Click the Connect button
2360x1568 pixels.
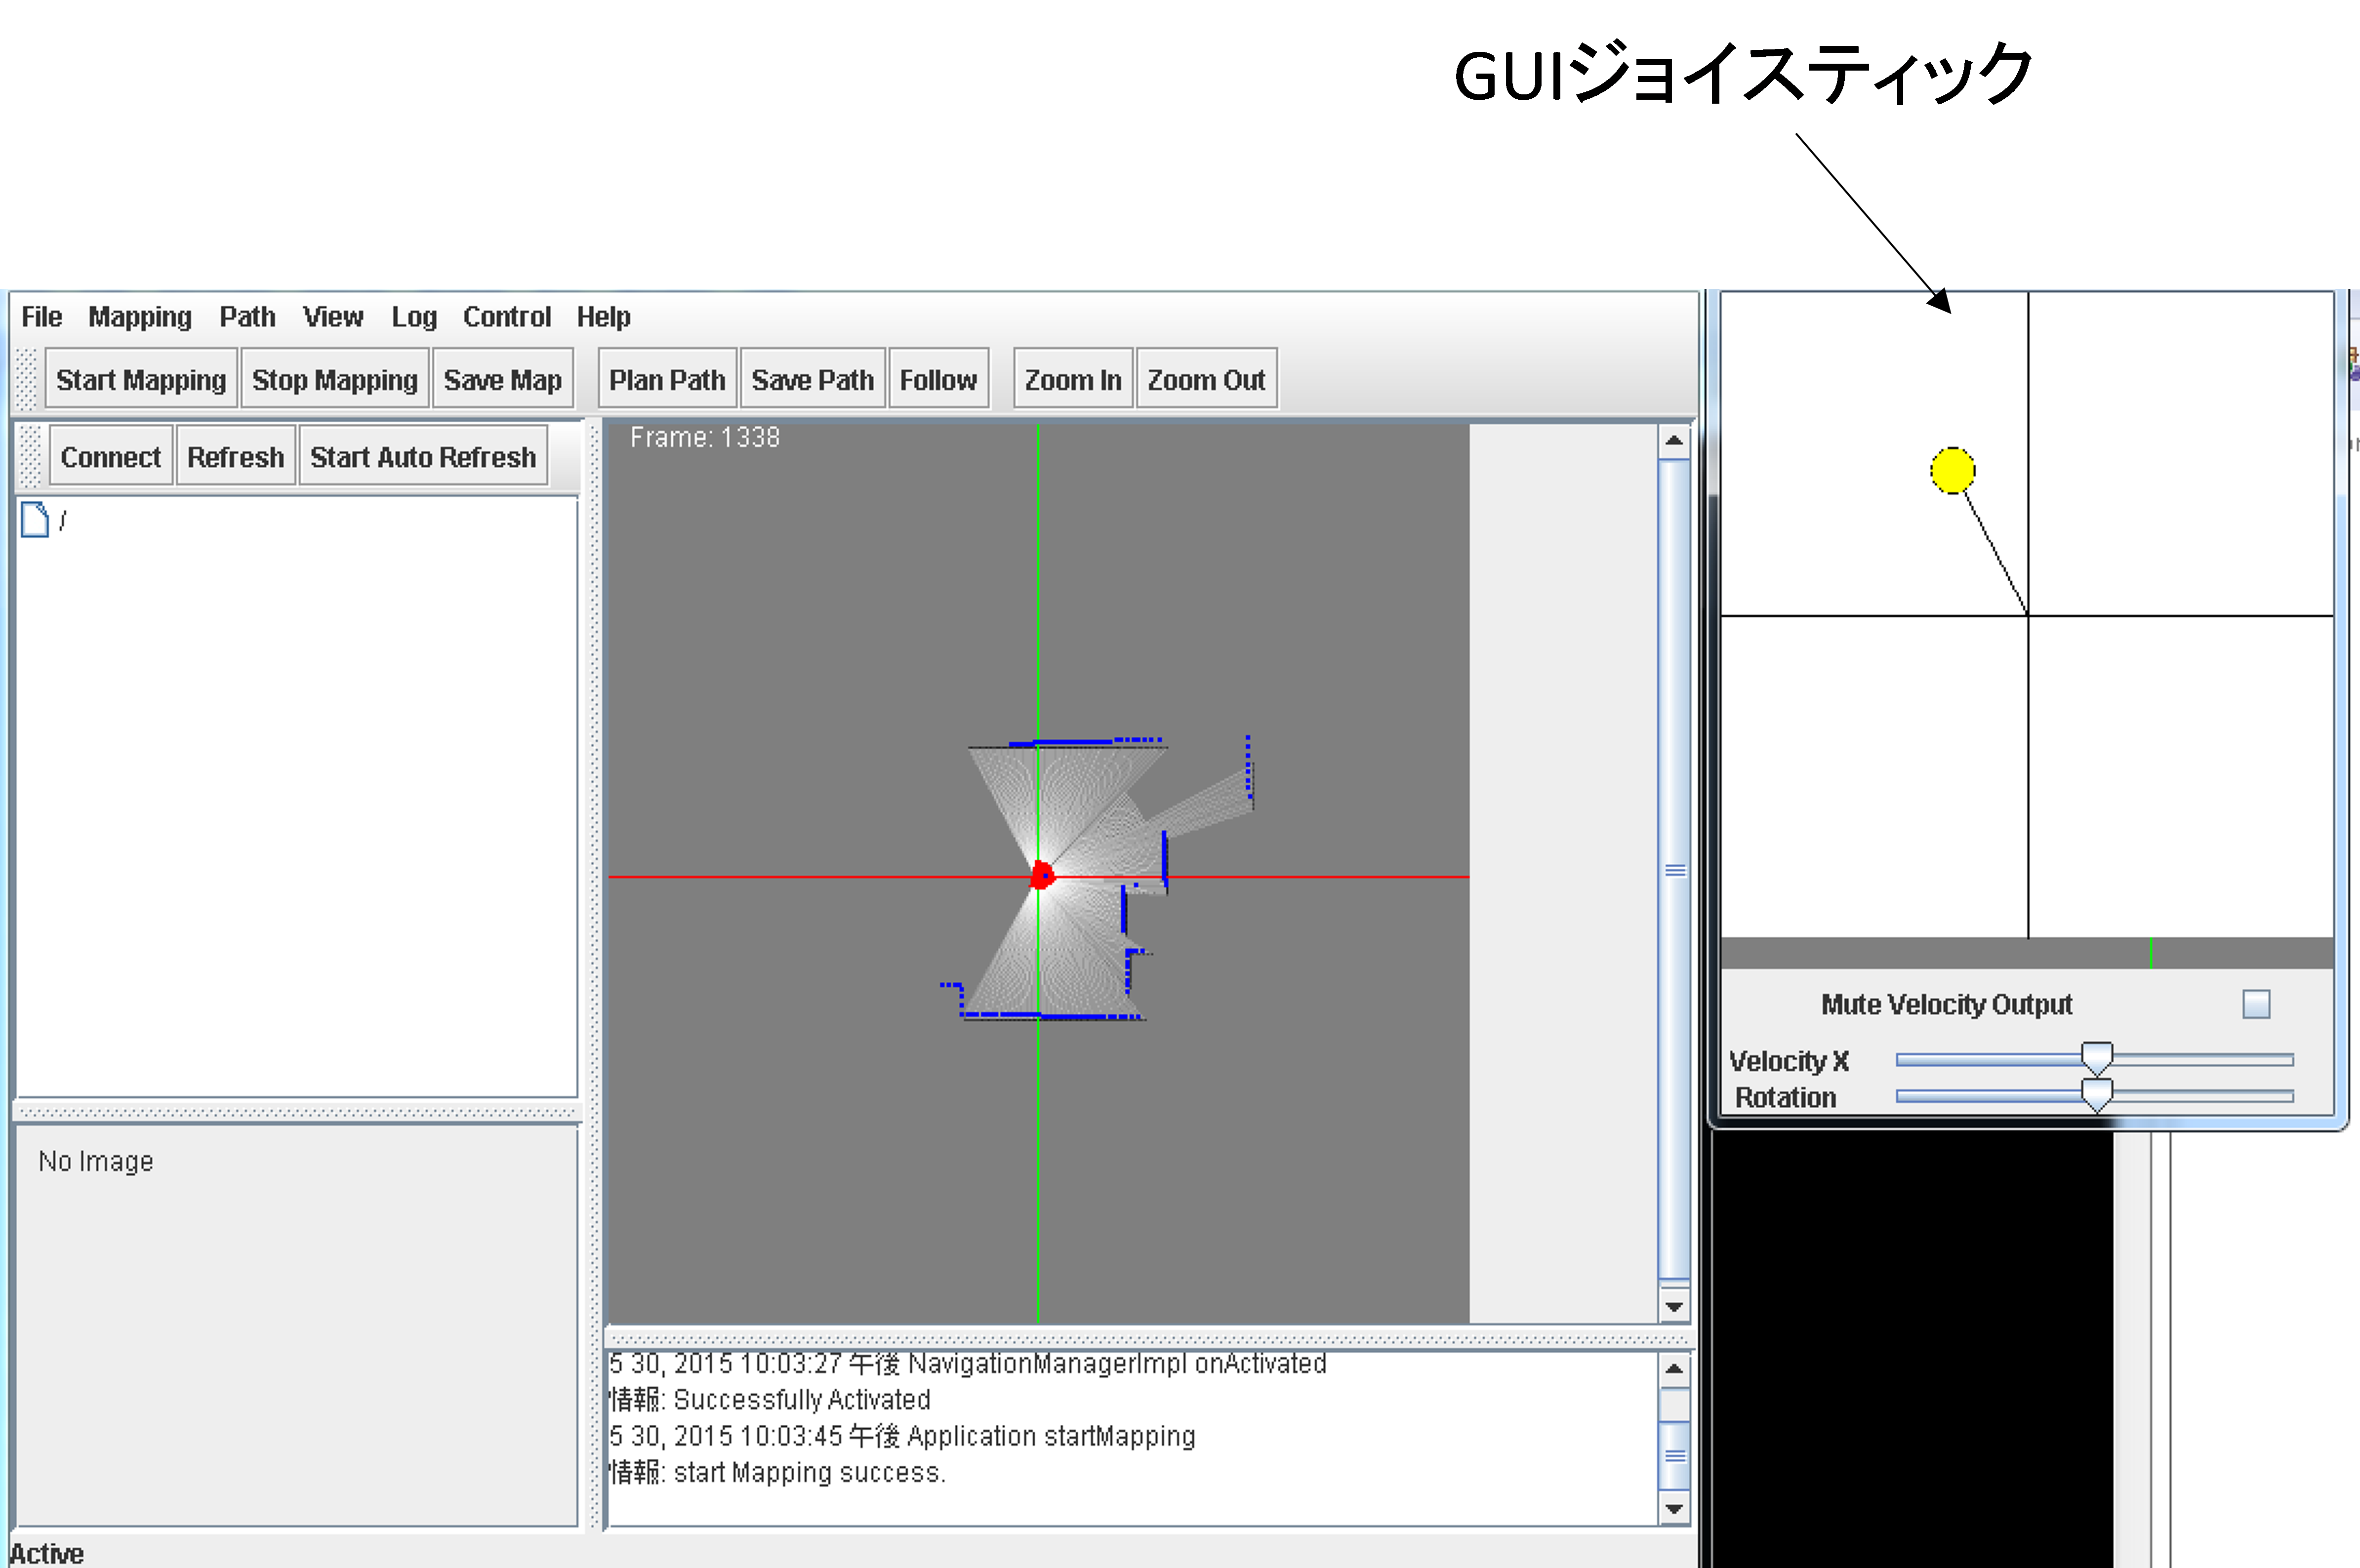pyautogui.click(x=109, y=457)
